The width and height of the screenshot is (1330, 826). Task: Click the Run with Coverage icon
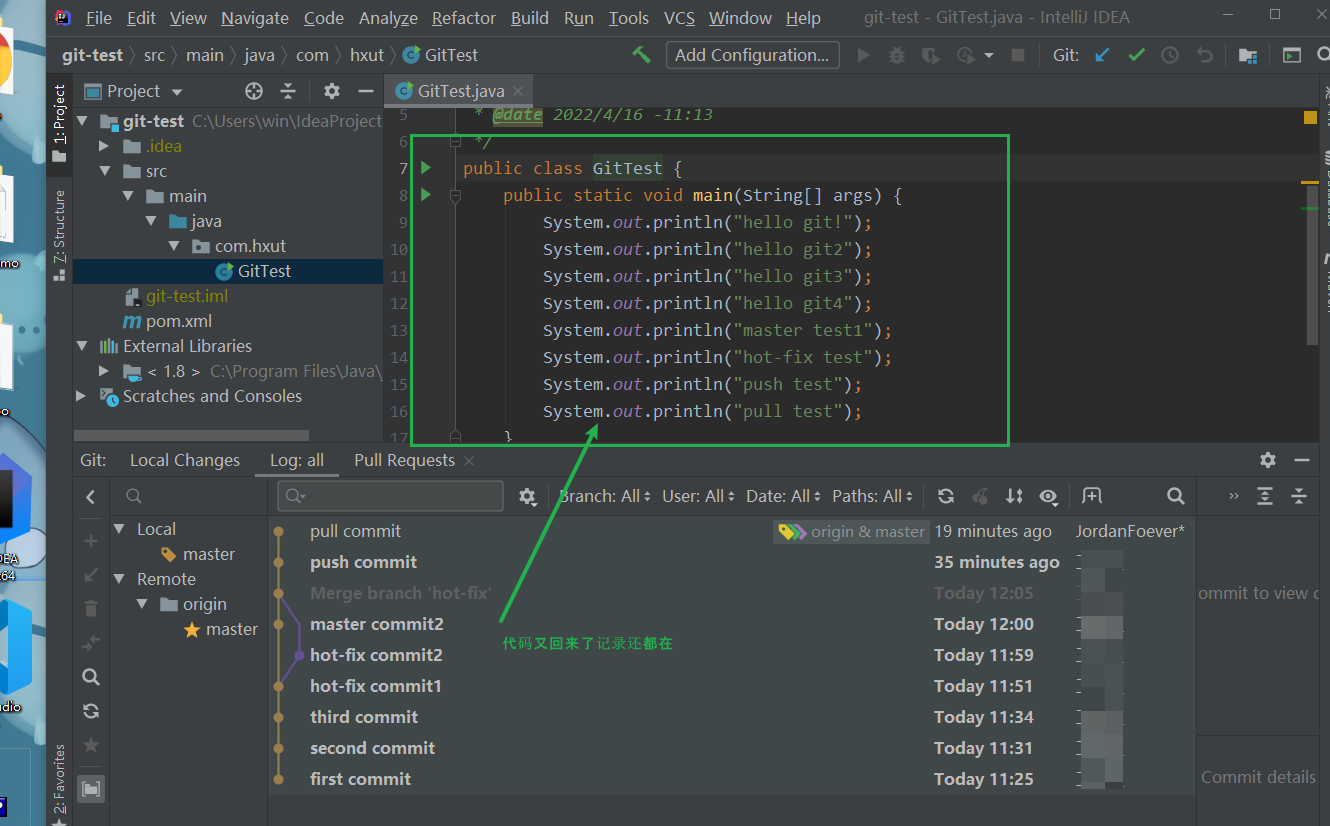[x=931, y=55]
